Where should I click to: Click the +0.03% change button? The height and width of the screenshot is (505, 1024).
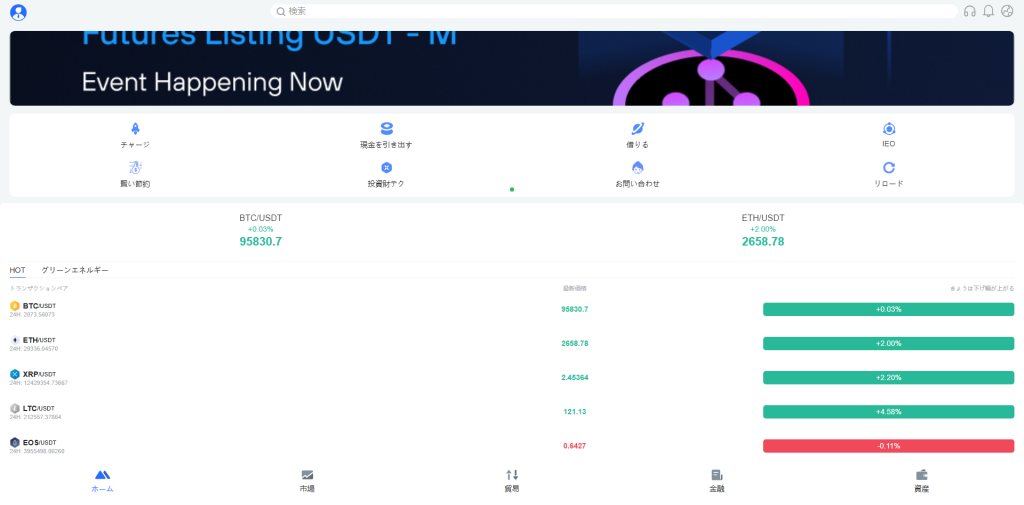click(888, 309)
